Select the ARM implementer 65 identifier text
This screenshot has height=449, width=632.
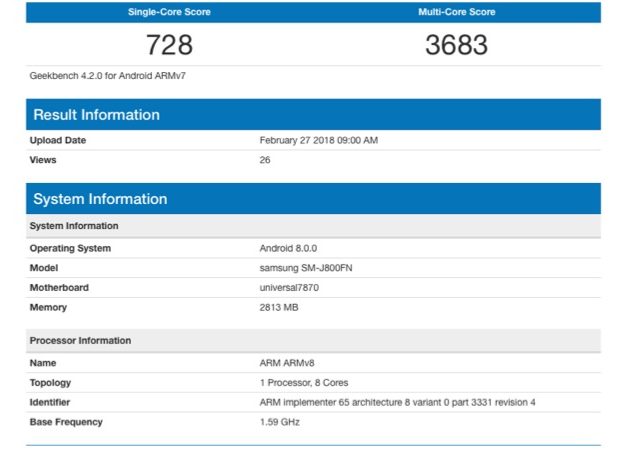[397, 402]
